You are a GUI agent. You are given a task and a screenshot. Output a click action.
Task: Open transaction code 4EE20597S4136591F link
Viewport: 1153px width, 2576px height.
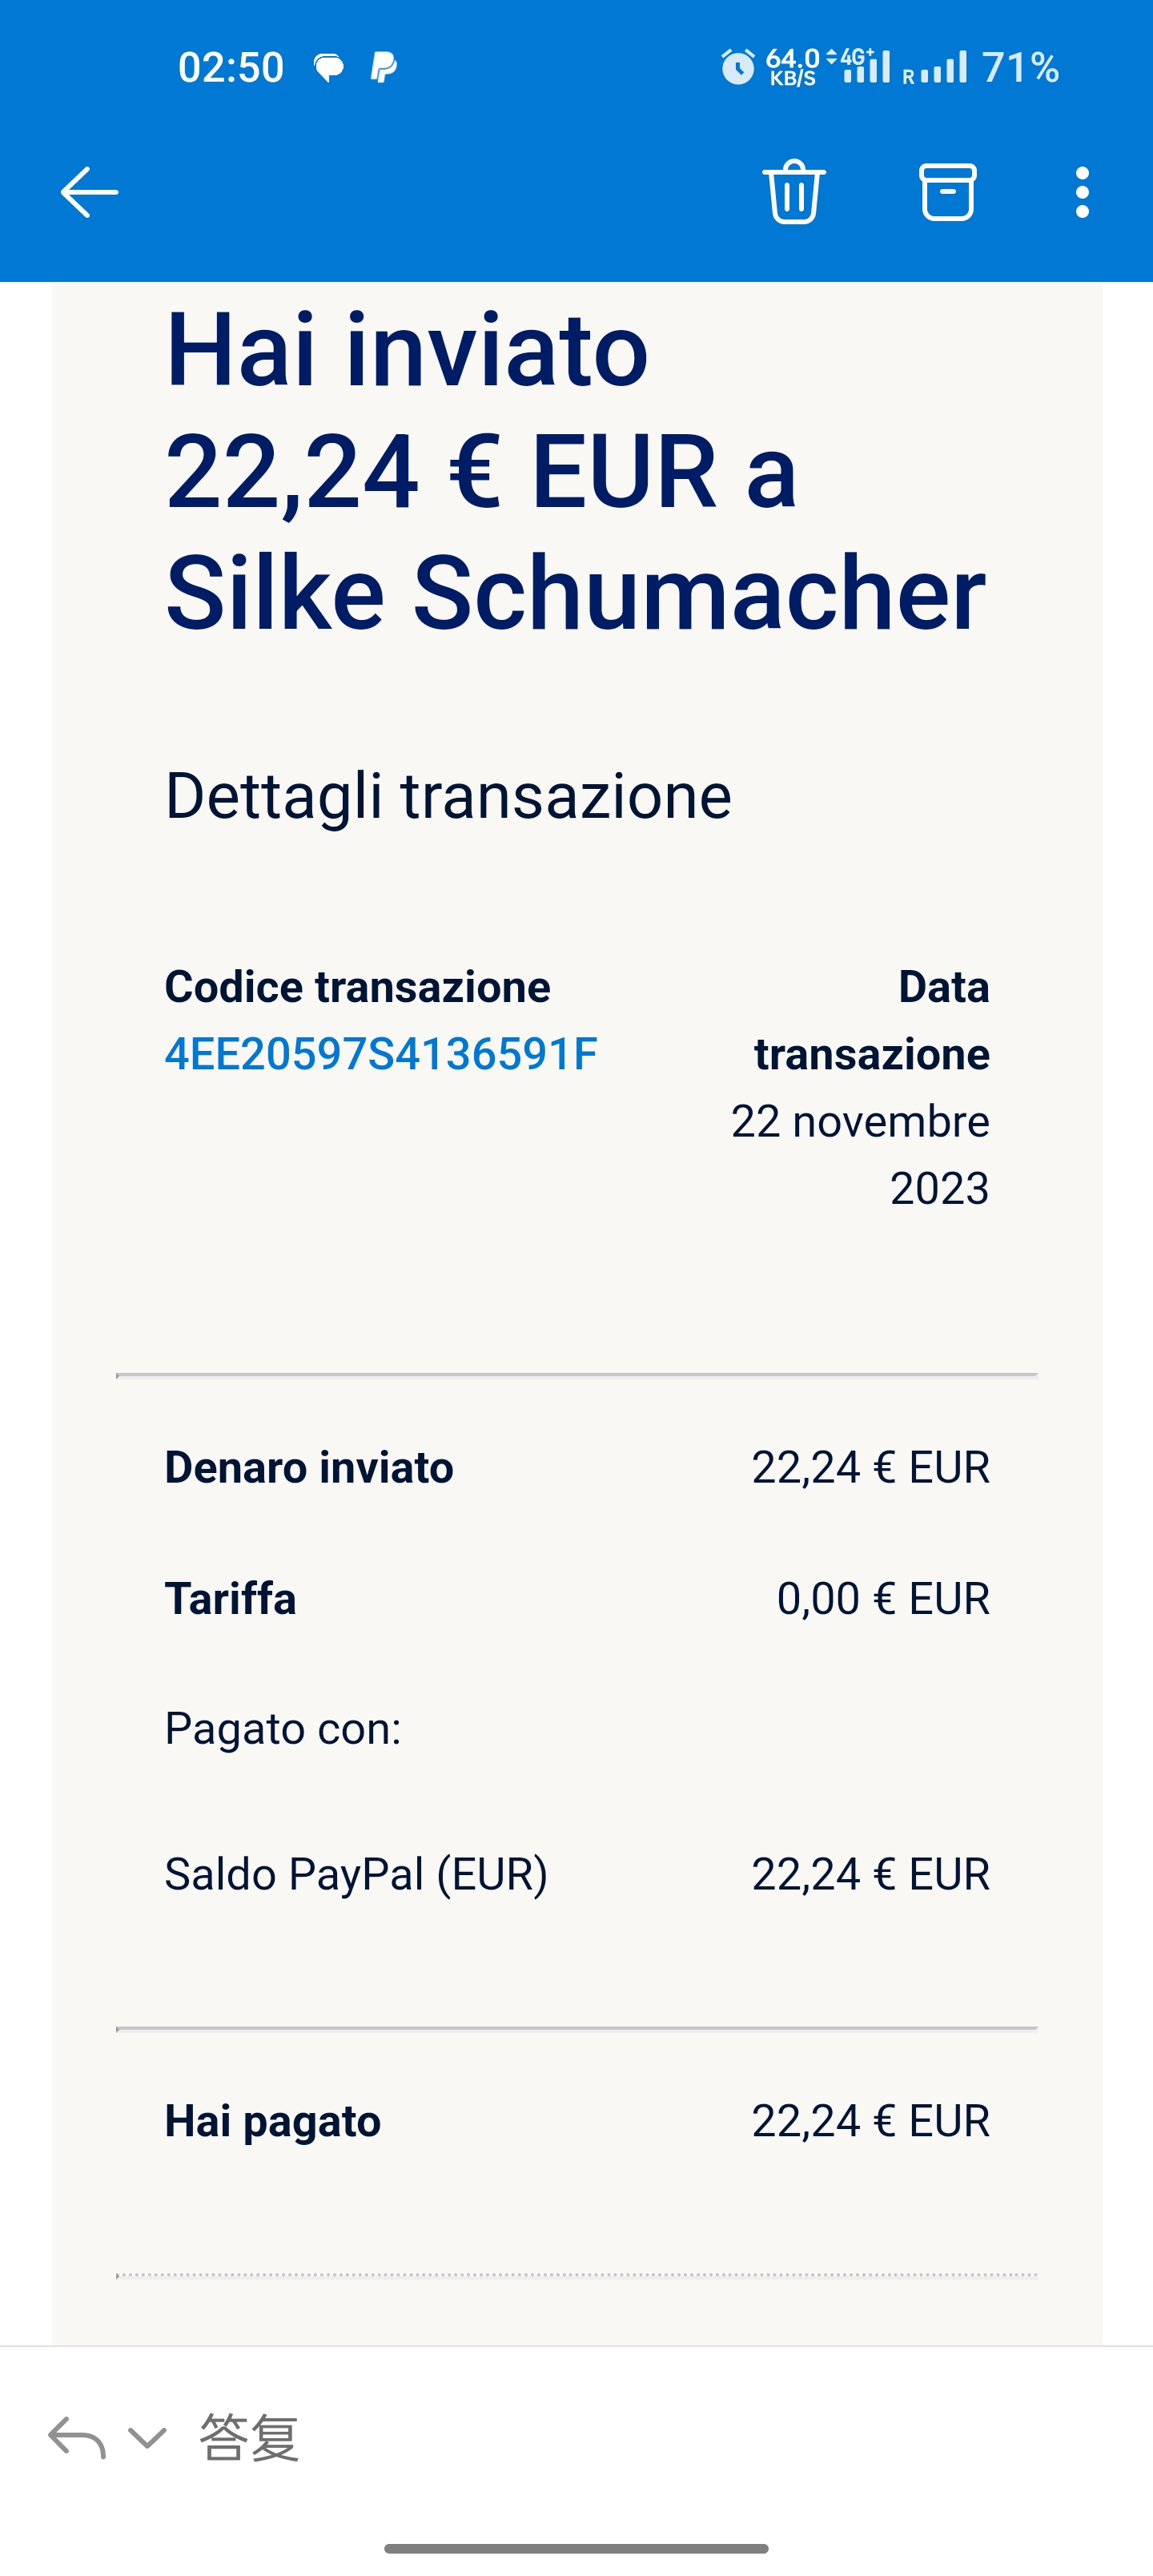[x=381, y=1054]
